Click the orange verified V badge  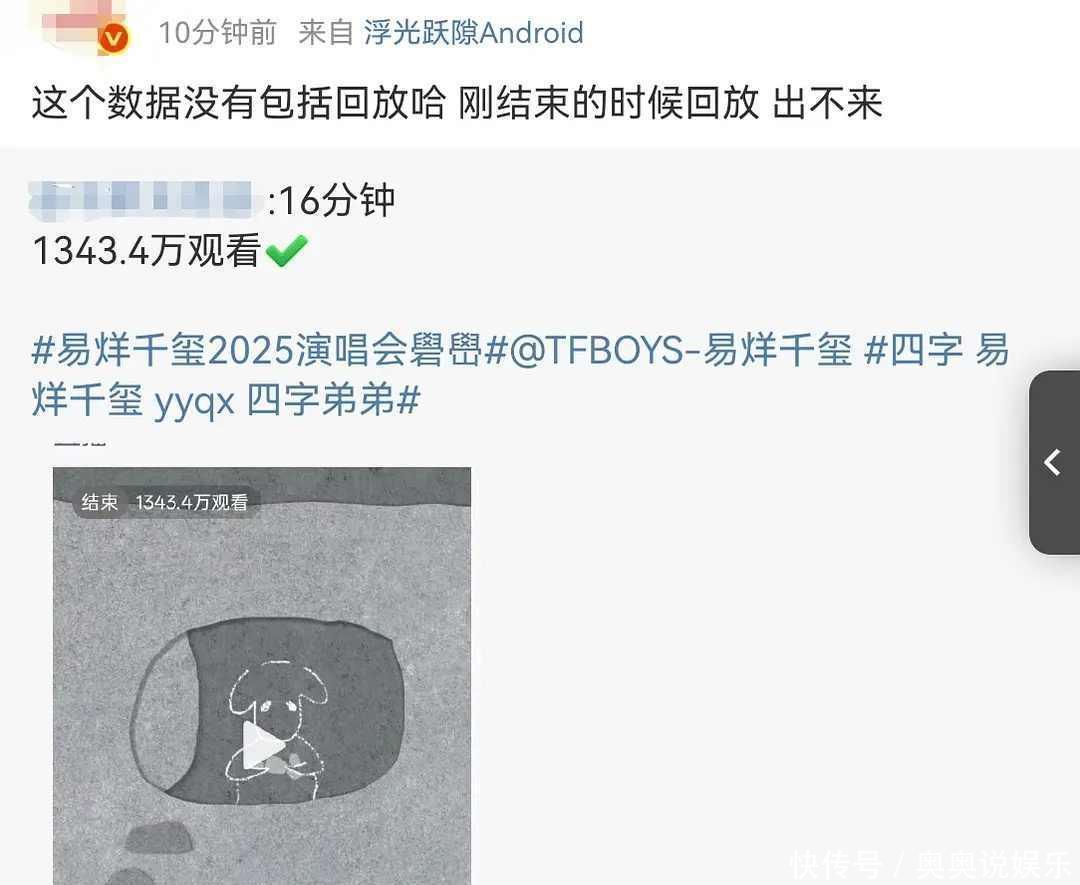point(113,38)
